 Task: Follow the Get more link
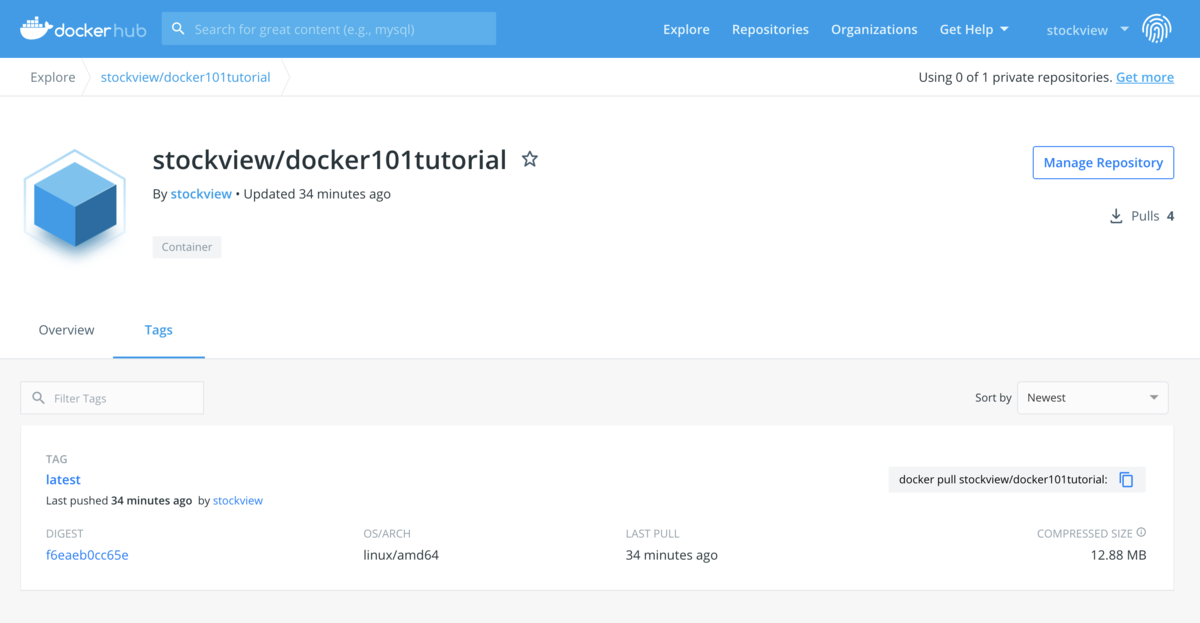coord(1145,77)
